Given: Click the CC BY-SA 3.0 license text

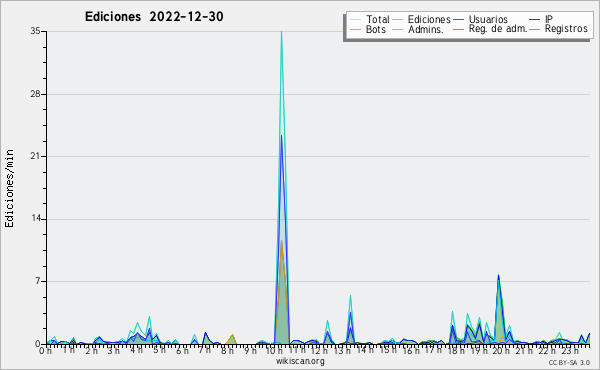Looking at the screenshot, I should click(569, 362).
